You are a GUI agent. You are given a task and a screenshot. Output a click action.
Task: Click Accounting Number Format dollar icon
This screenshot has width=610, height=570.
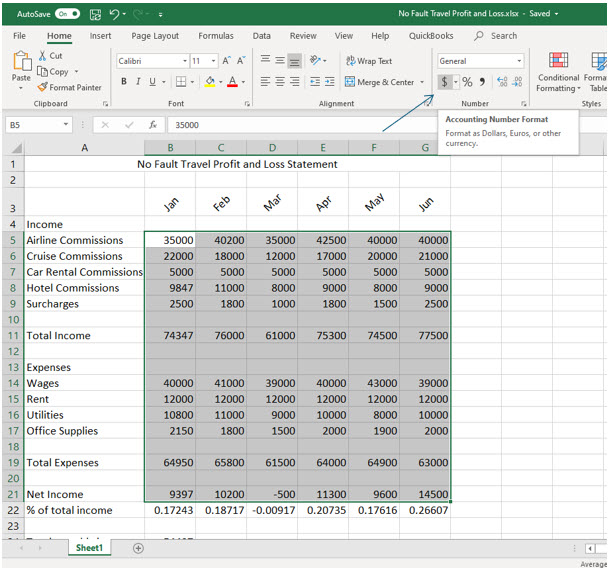(444, 82)
